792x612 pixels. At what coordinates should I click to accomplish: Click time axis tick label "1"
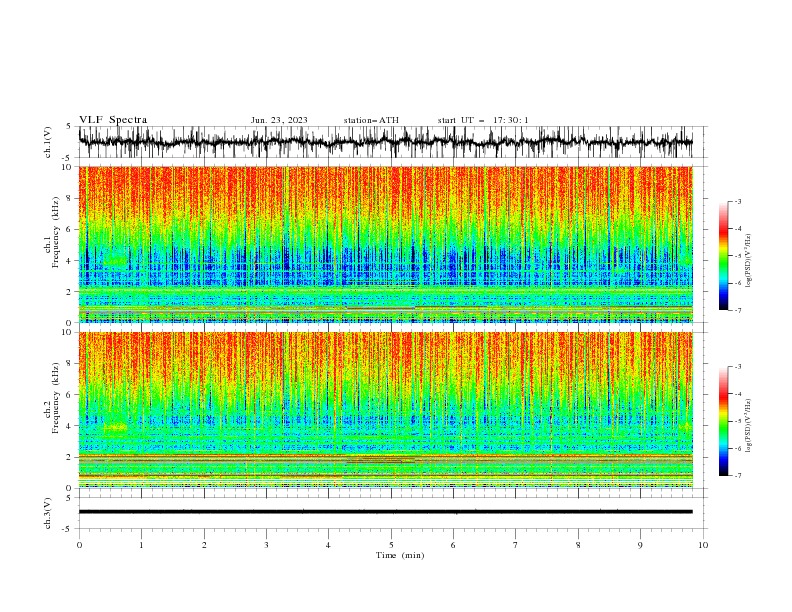(x=141, y=545)
